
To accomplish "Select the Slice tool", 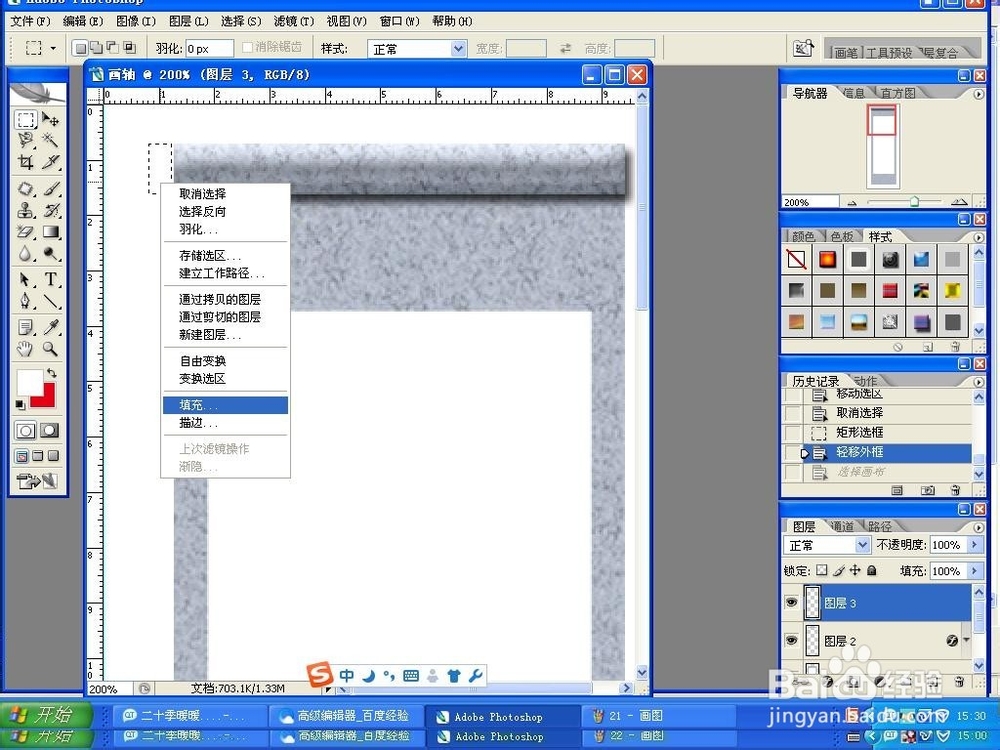I will 50,162.
